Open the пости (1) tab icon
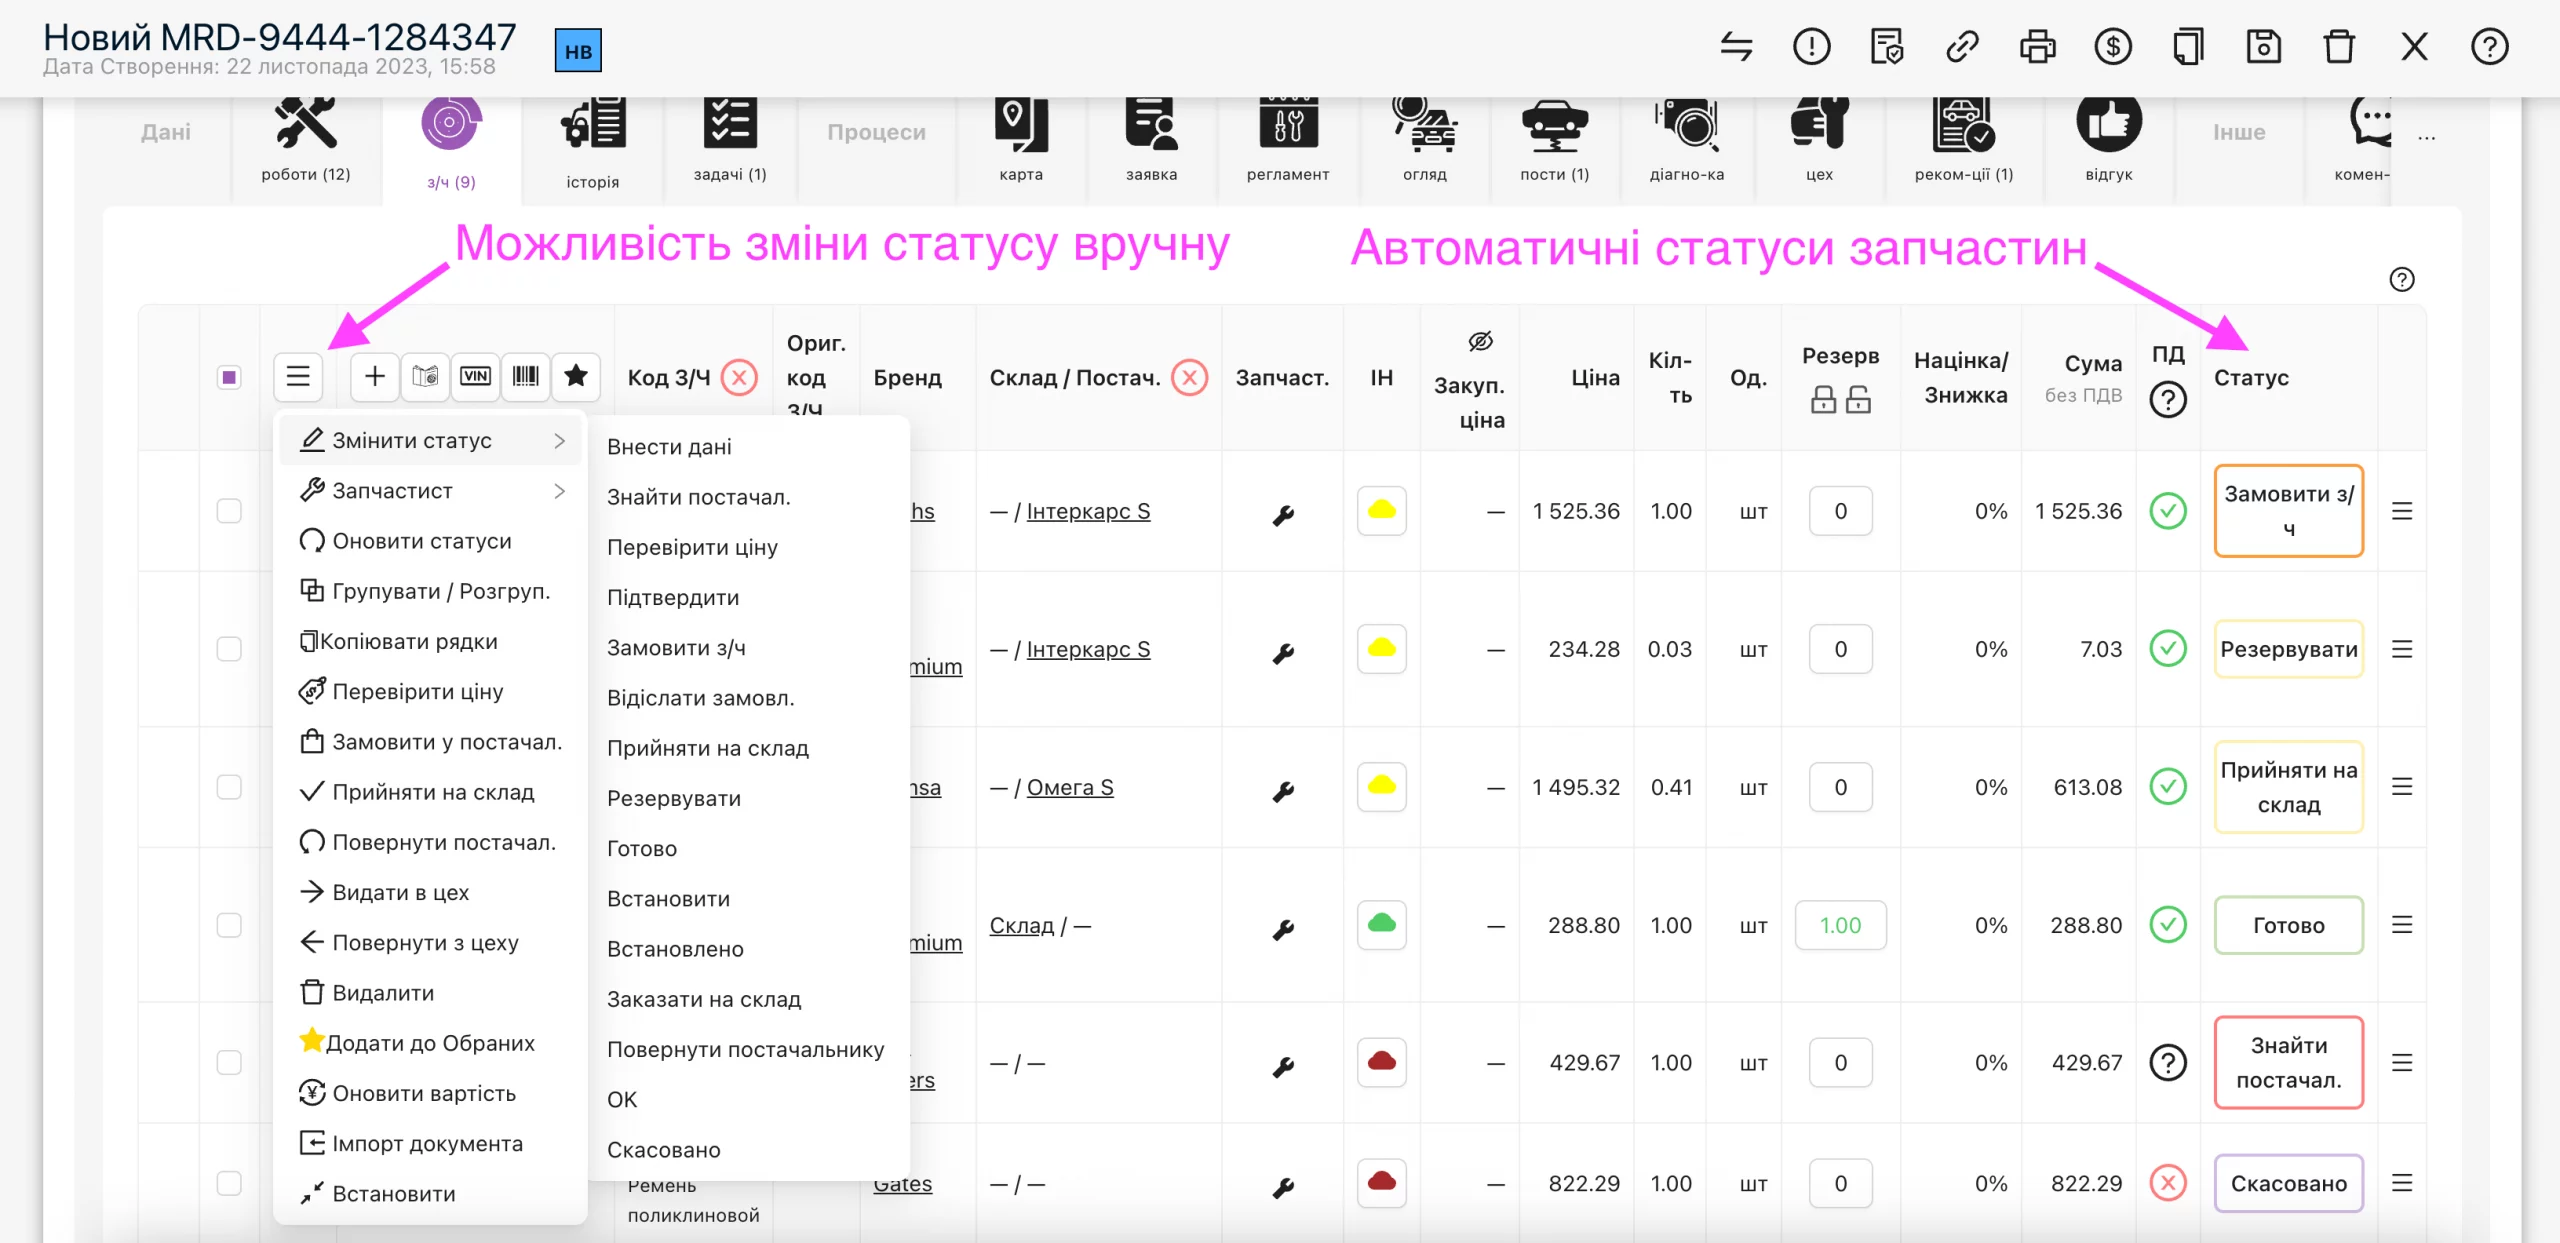The height and width of the screenshot is (1243, 2560). point(1555,125)
